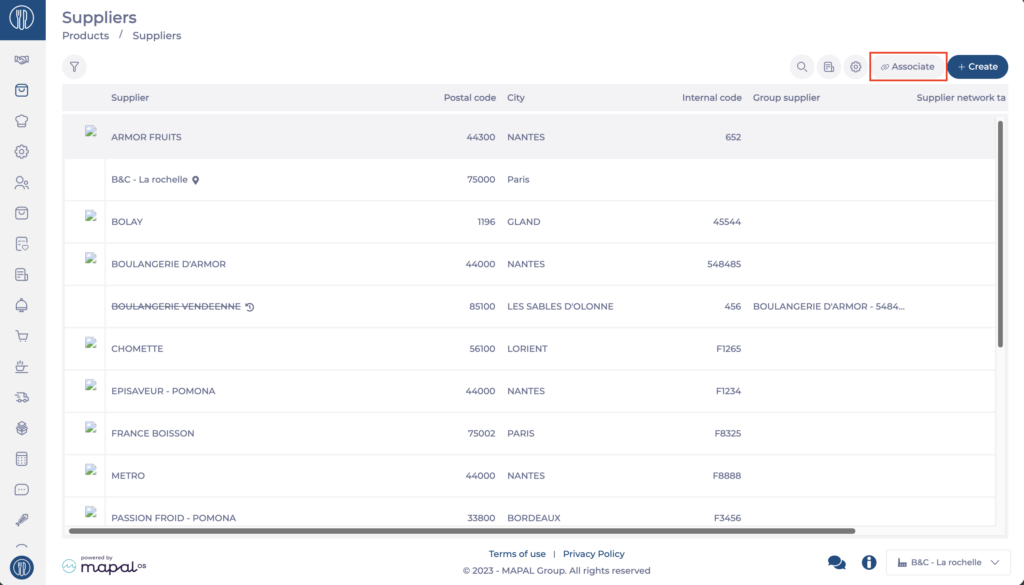Click the export document icon
Image resolution: width=1024 pixels, height=585 pixels.
pyautogui.click(x=828, y=67)
